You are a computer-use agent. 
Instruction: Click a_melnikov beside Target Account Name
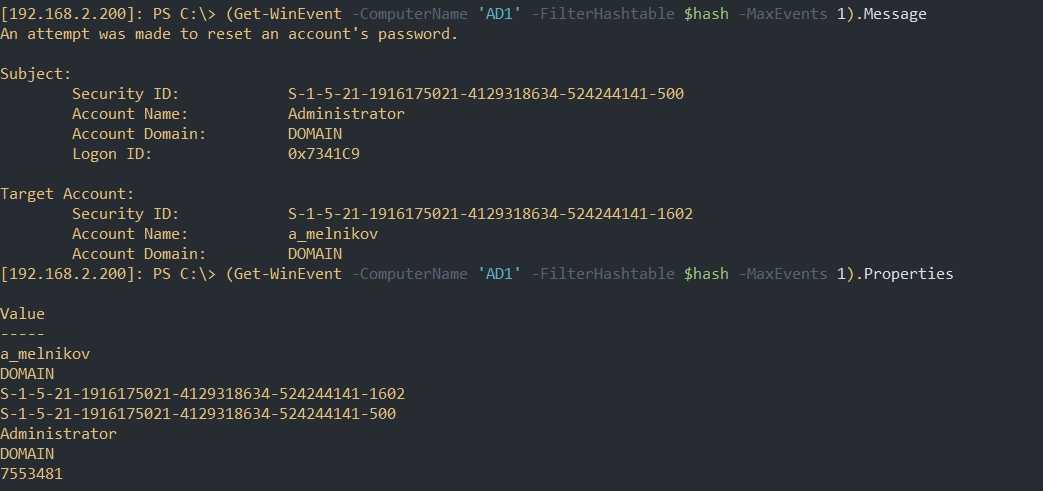333,234
